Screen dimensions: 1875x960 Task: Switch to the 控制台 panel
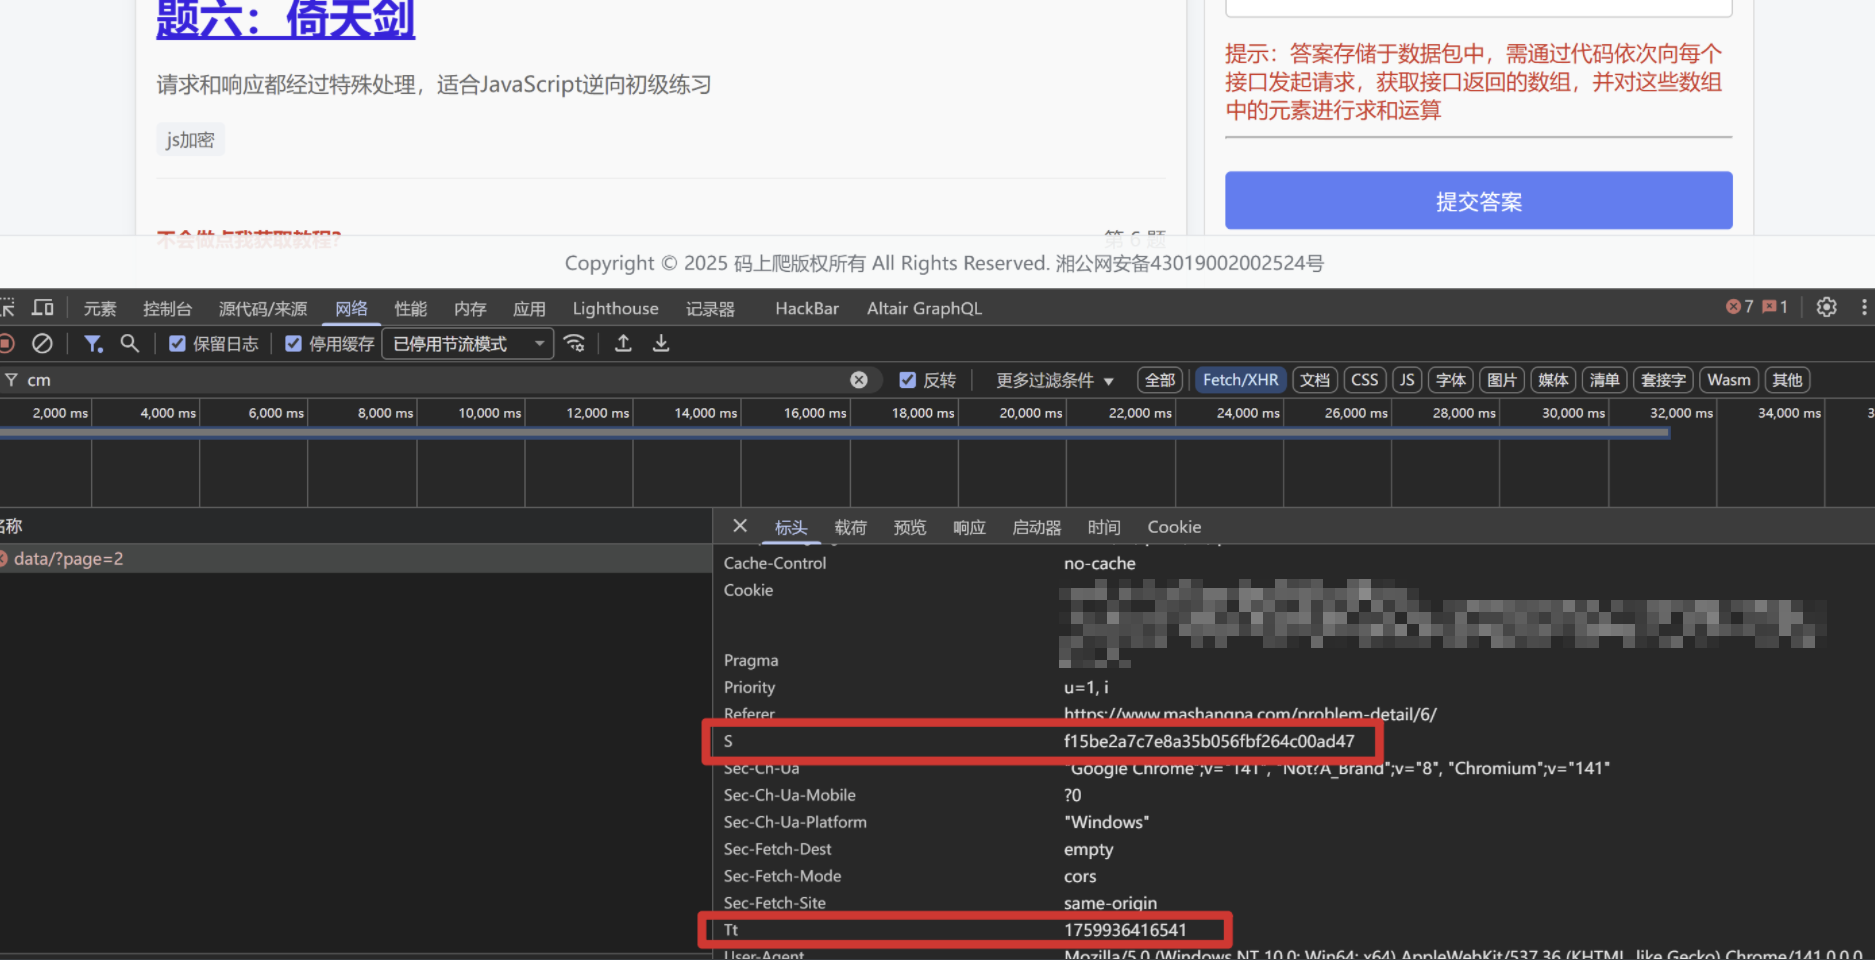pyautogui.click(x=167, y=309)
